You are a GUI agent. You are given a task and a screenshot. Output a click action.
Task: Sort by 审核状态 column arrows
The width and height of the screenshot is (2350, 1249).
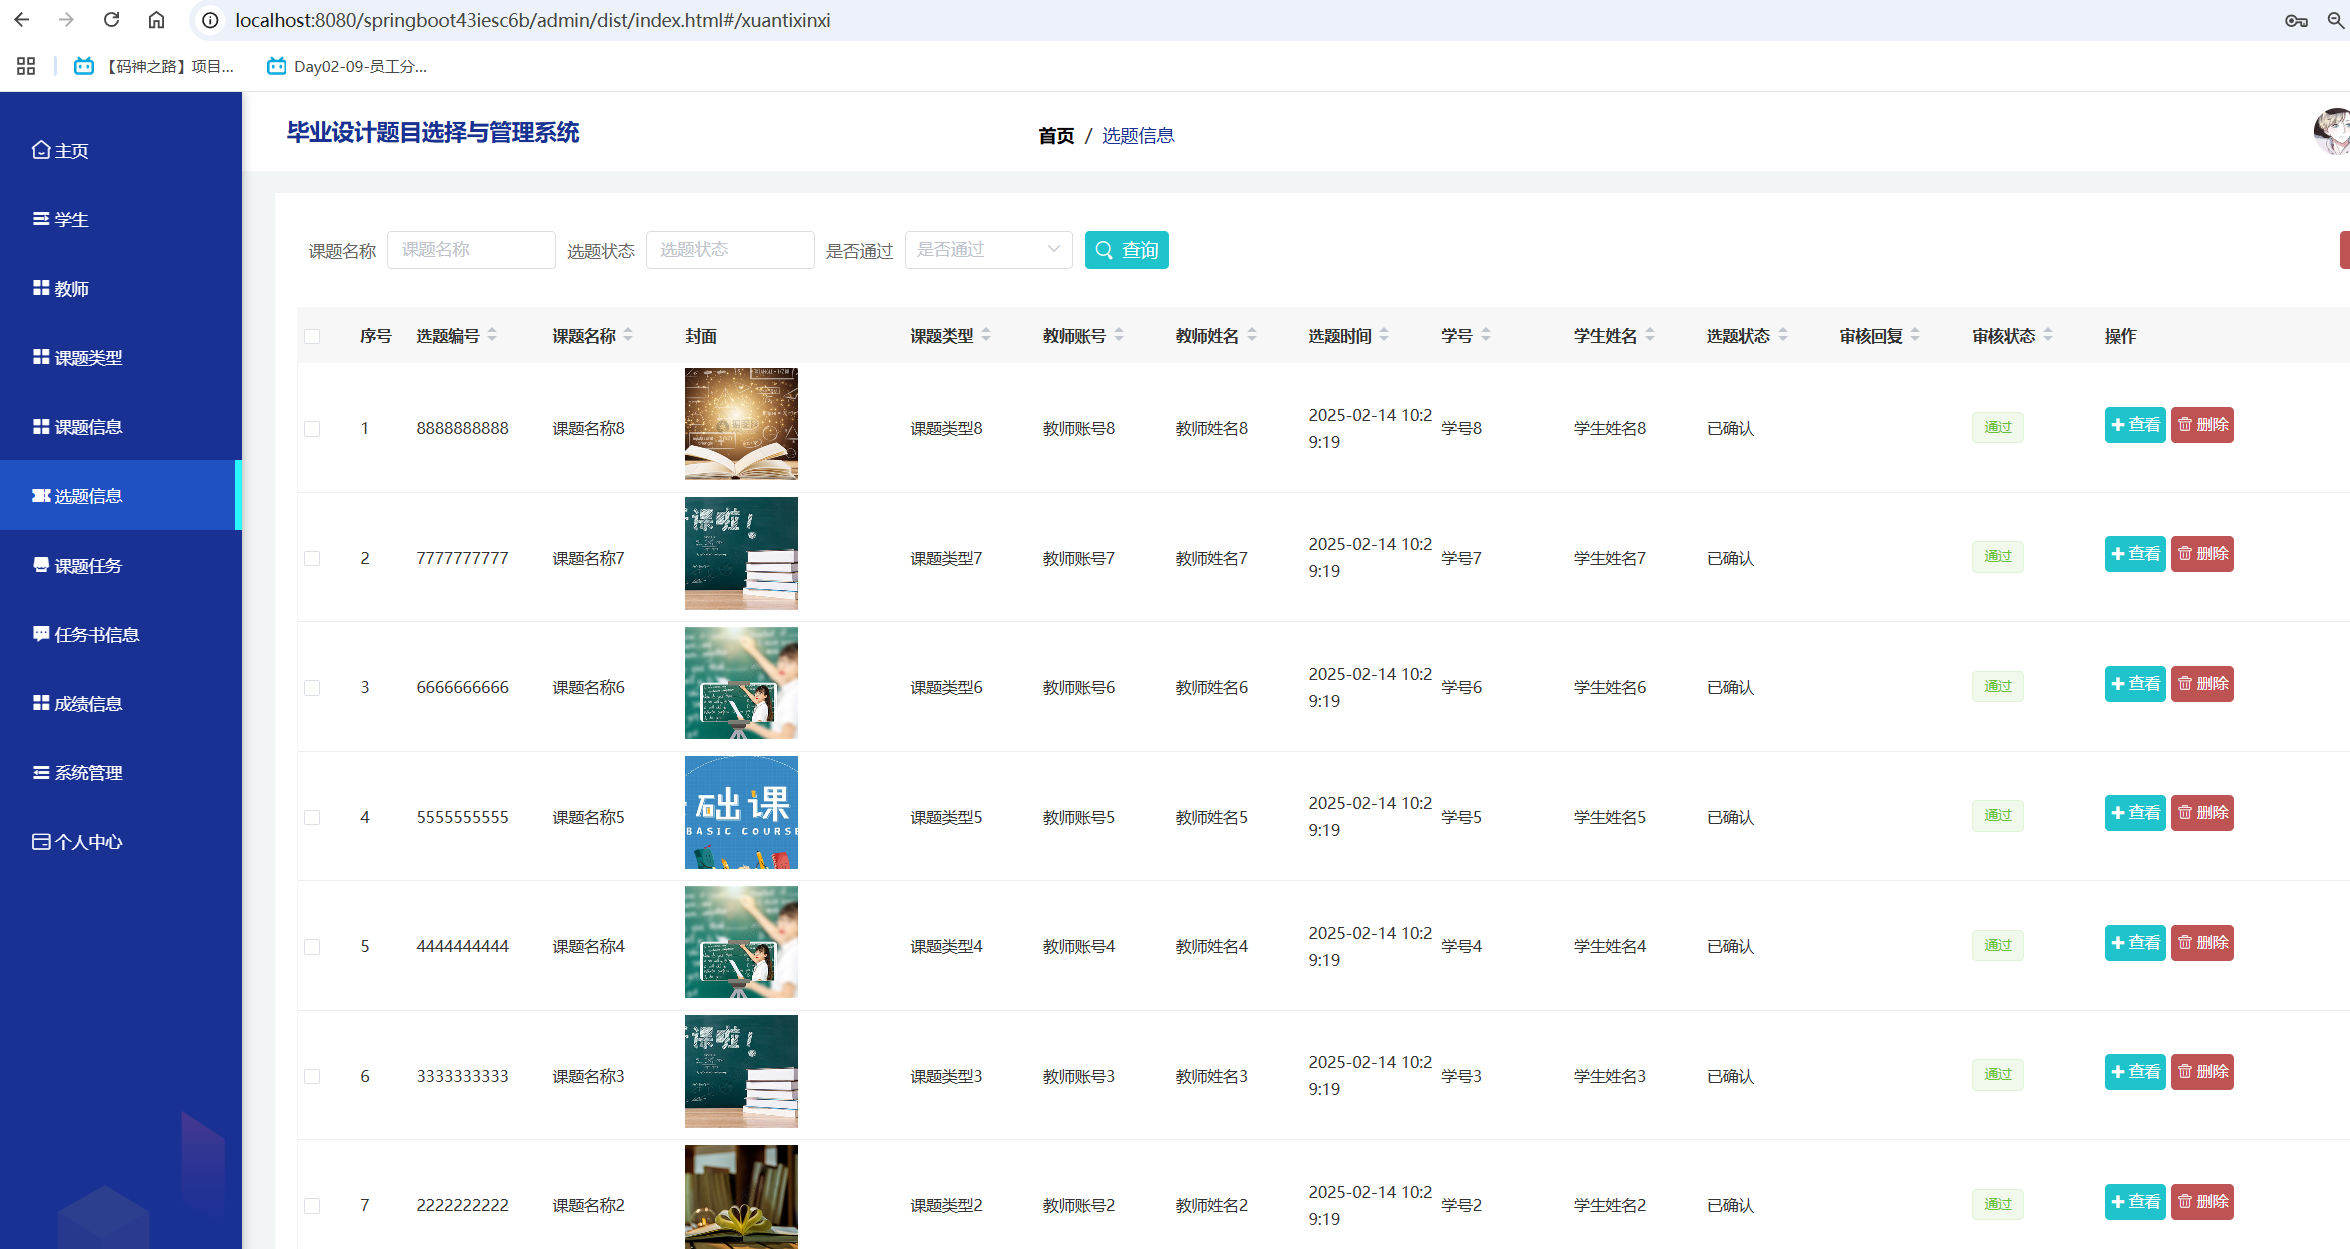tap(2048, 335)
